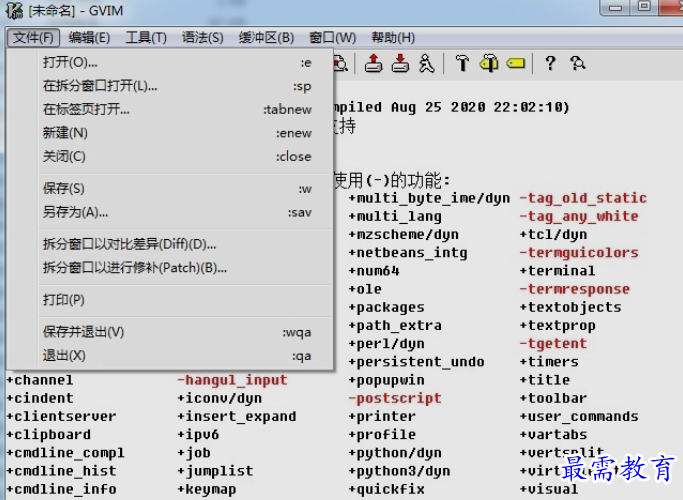This screenshot has width=683, height=500.
Task: Click the +channel feature text
Action: pyautogui.click(x=40, y=380)
